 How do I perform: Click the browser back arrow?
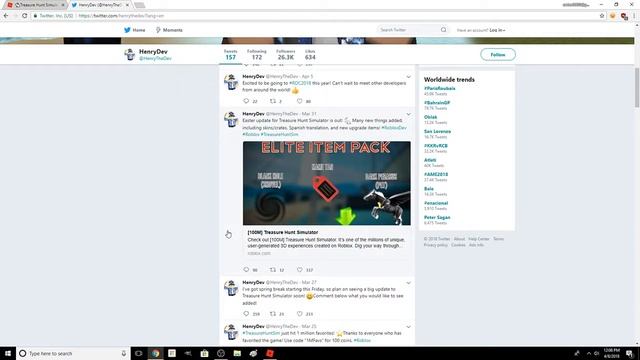tap(6, 16)
